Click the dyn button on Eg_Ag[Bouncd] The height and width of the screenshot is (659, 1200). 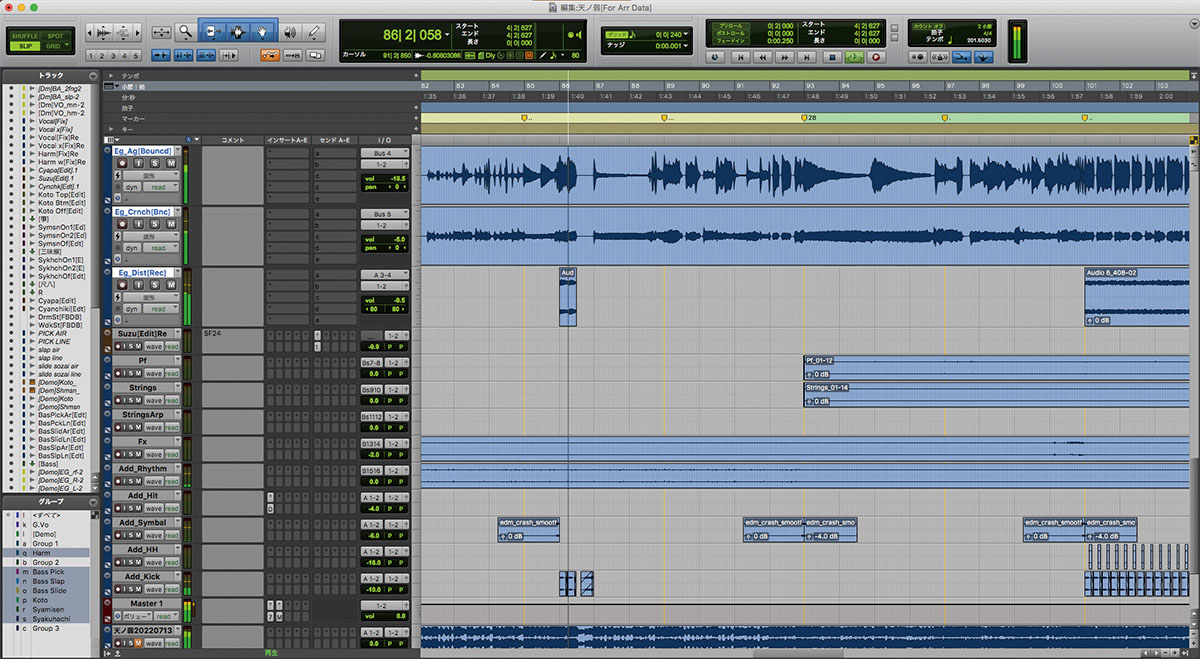tap(132, 187)
